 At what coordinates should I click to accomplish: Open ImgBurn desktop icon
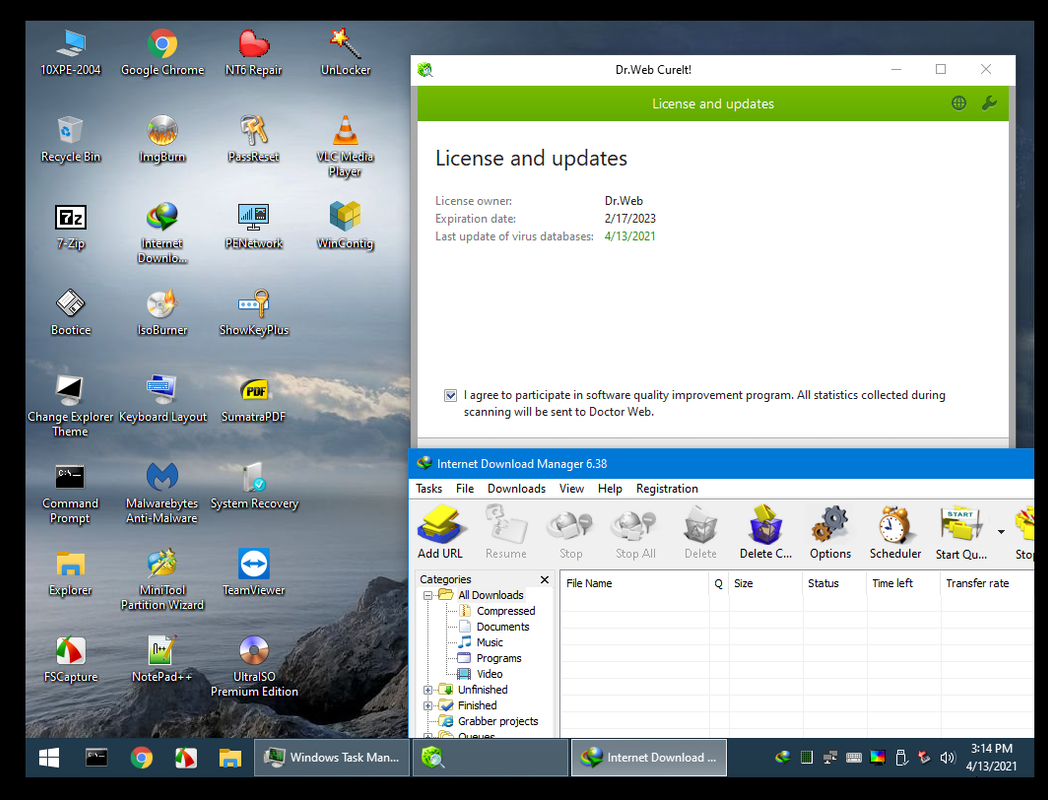[x=162, y=139]
